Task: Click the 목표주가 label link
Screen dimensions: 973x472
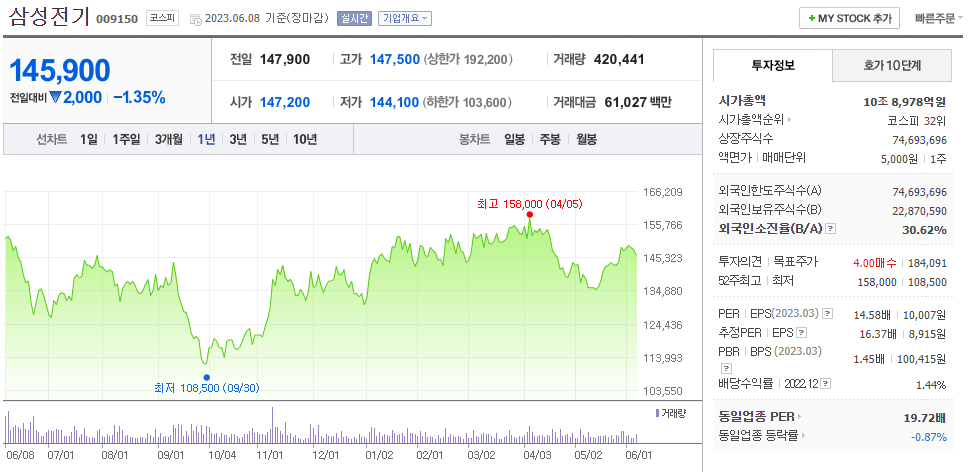Action: tap(796, 262)
